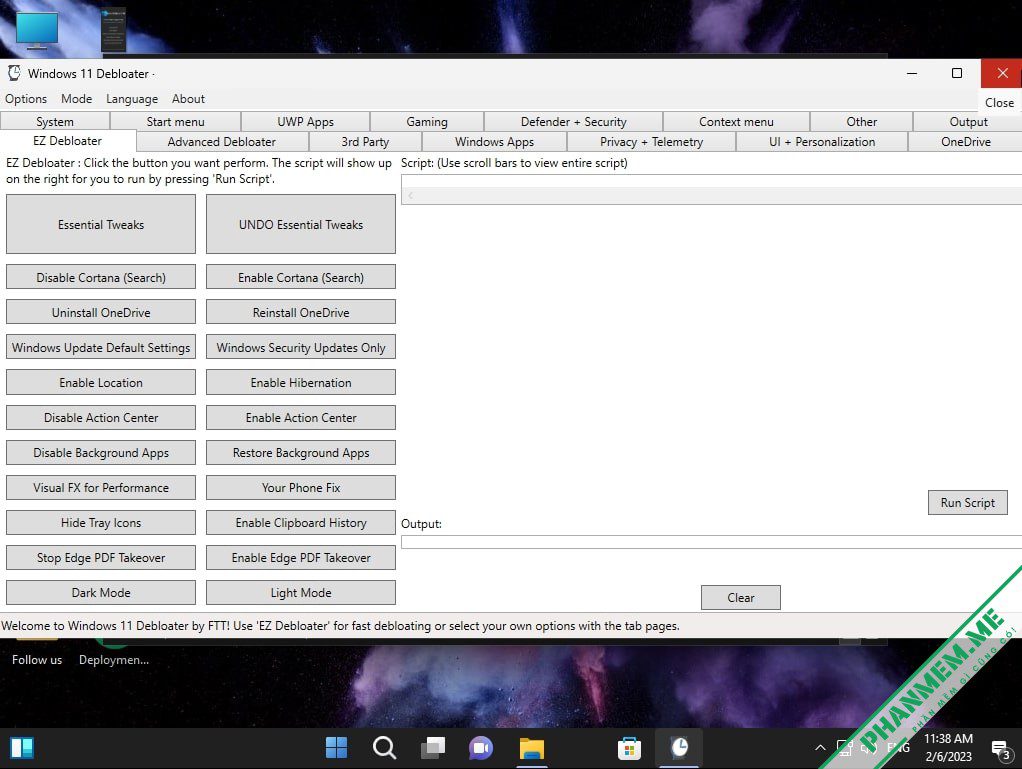Viewport: 1022px width, 769px height.
Task: Click the Run Script button
Action: (x=967, y=502)
